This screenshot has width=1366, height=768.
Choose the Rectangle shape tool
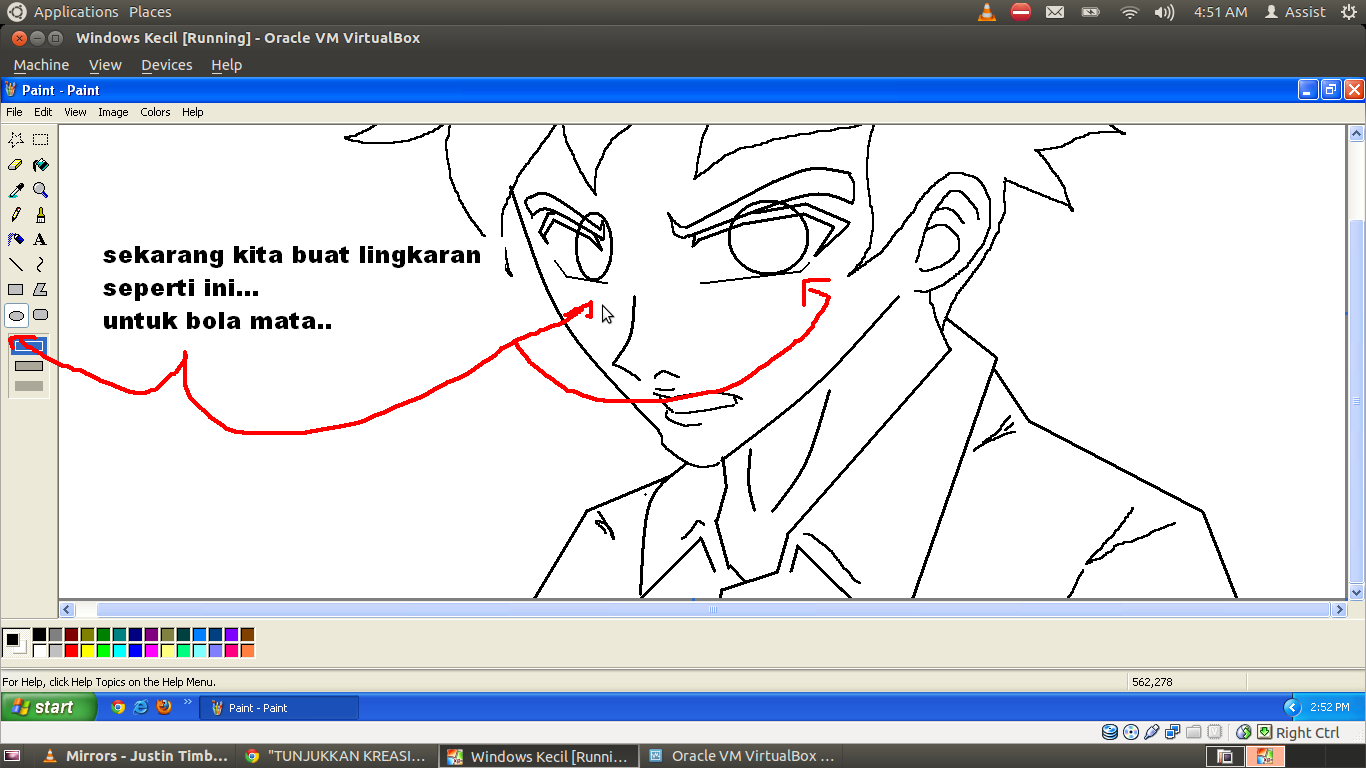(x=16, y=290)
